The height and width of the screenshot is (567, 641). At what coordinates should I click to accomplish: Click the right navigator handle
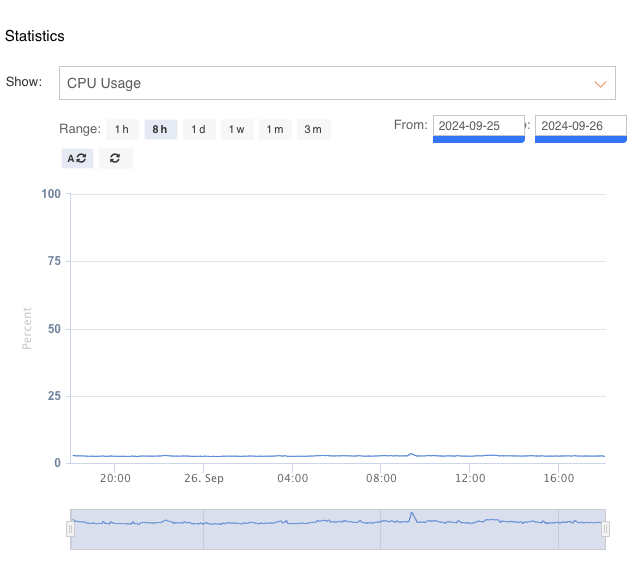pos(605,529)
